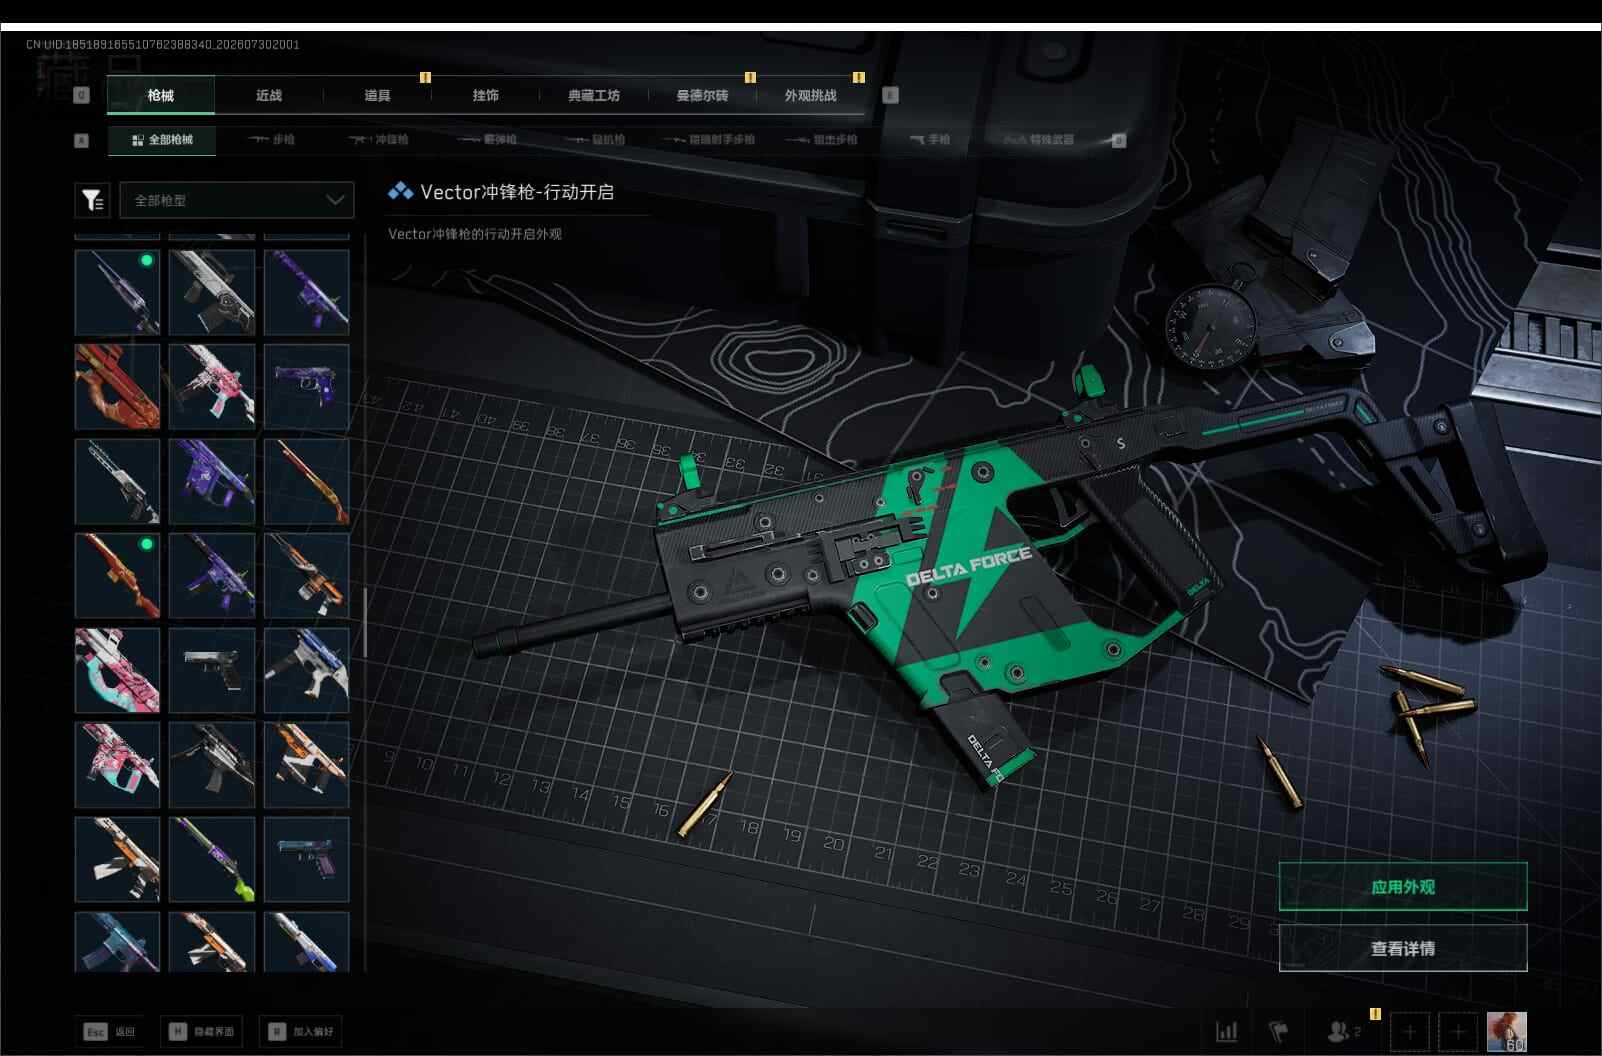Select the red-orange curved gun thumbnail
The width and height of the screenshot is (1602, 1056).
(117, 386)
